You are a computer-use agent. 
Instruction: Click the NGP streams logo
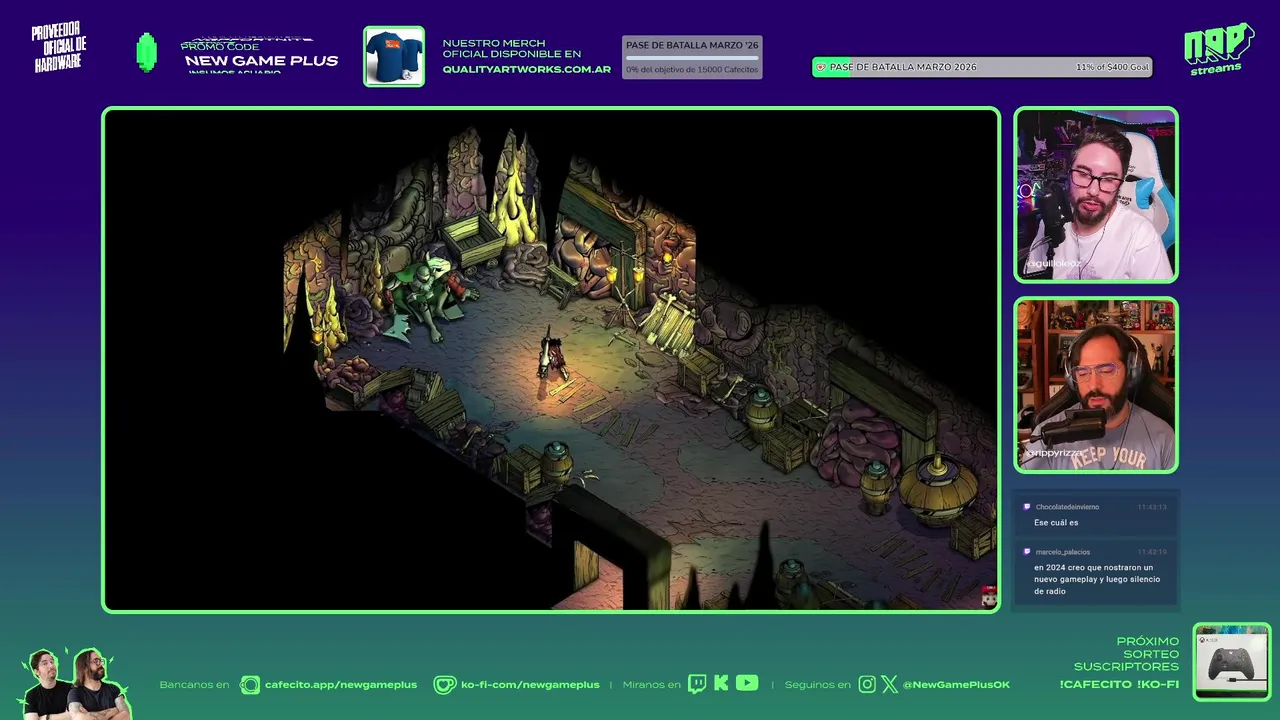(x=1219, y=49)
